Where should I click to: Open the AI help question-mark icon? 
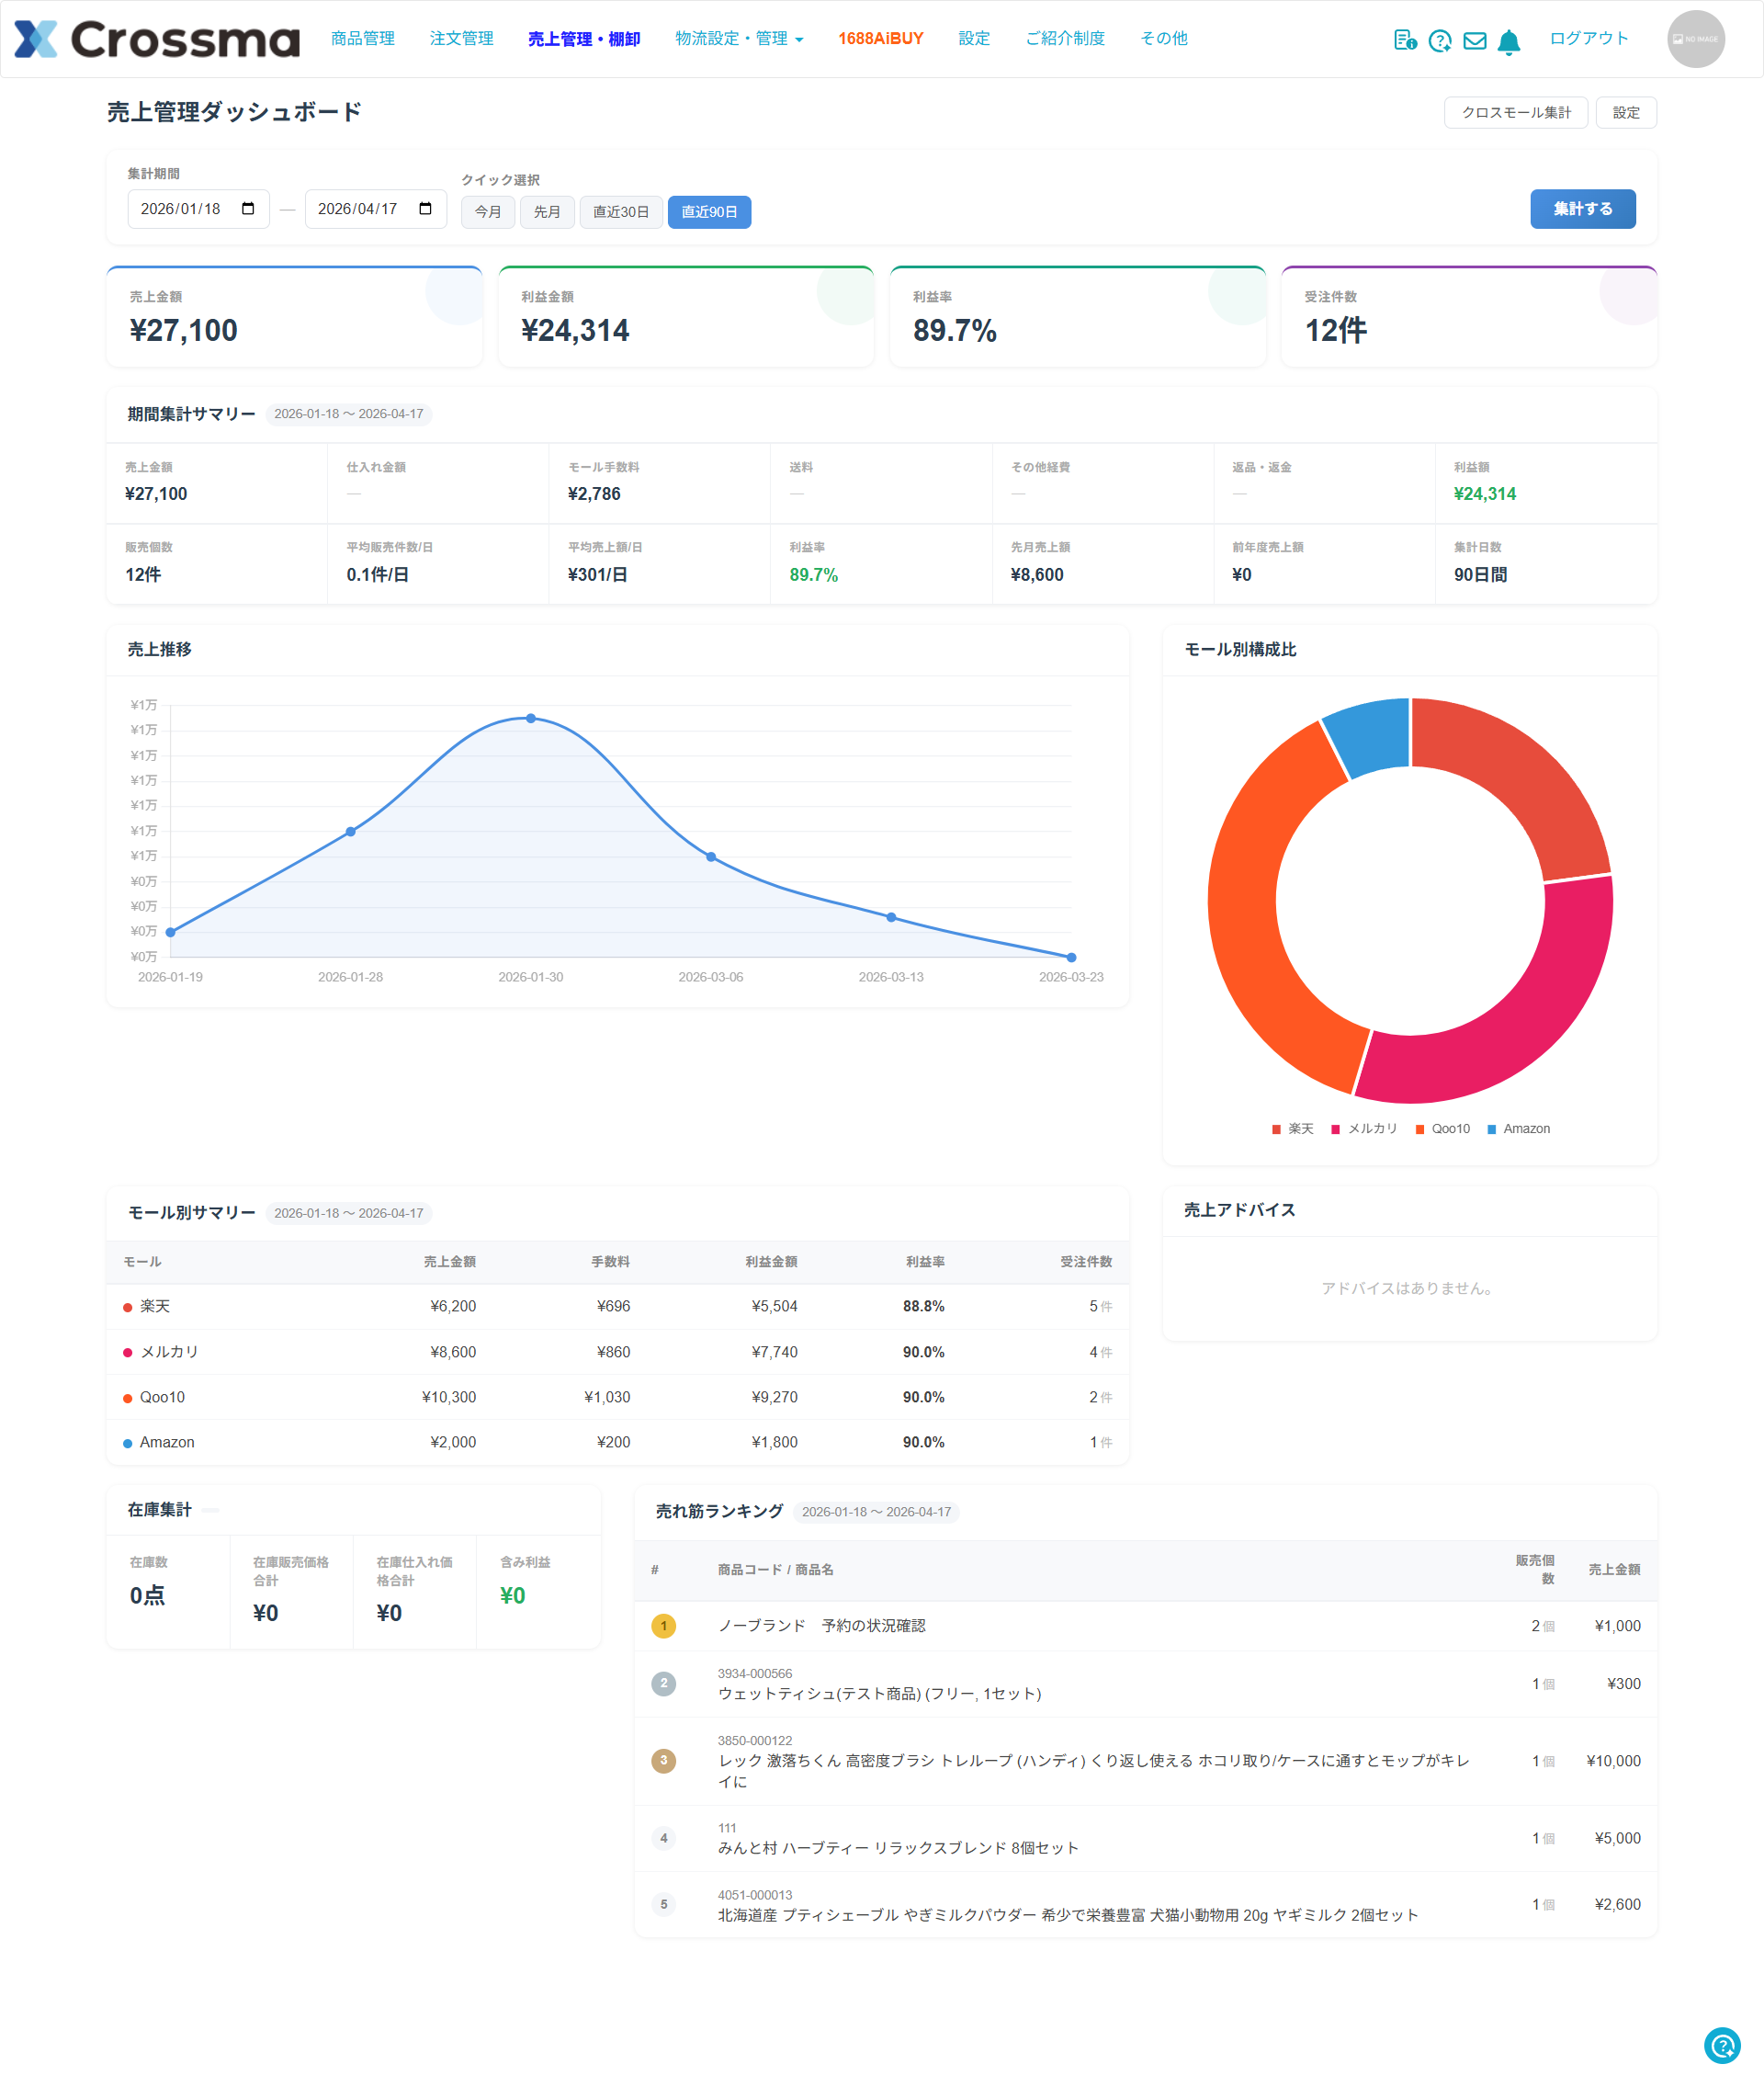(1439, 40)
